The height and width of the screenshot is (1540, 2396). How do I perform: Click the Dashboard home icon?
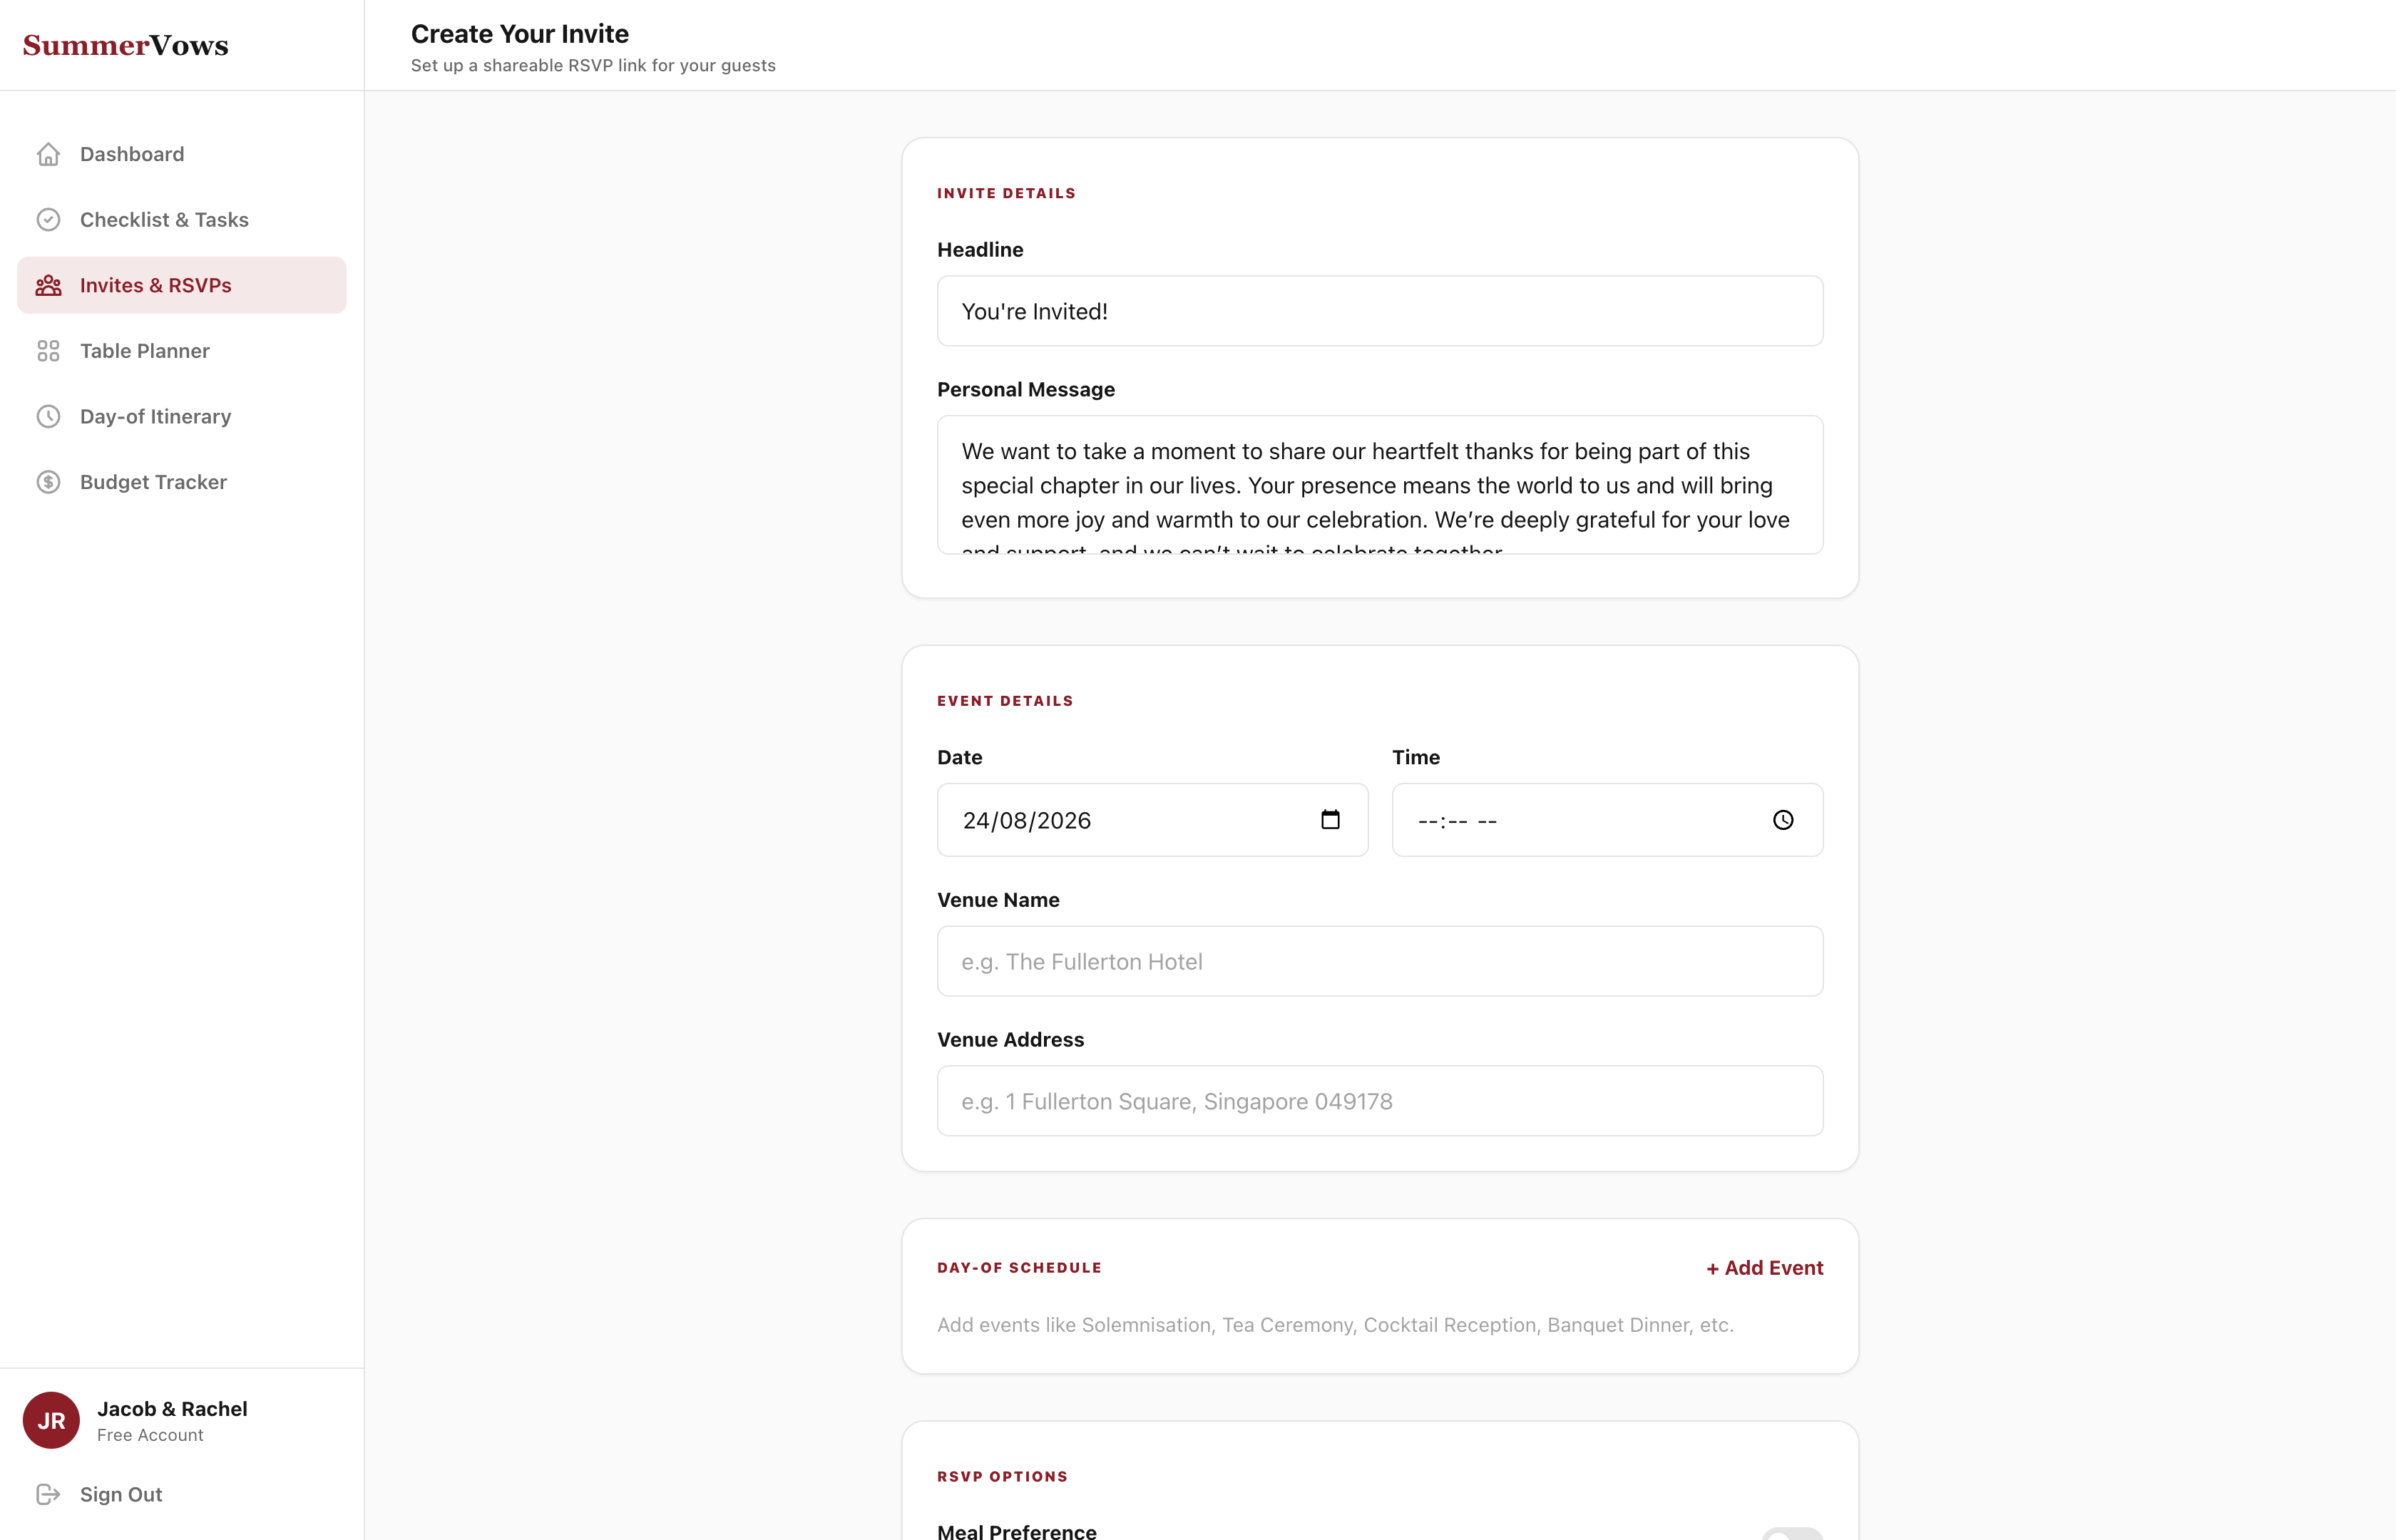click(x=48, y=154)
